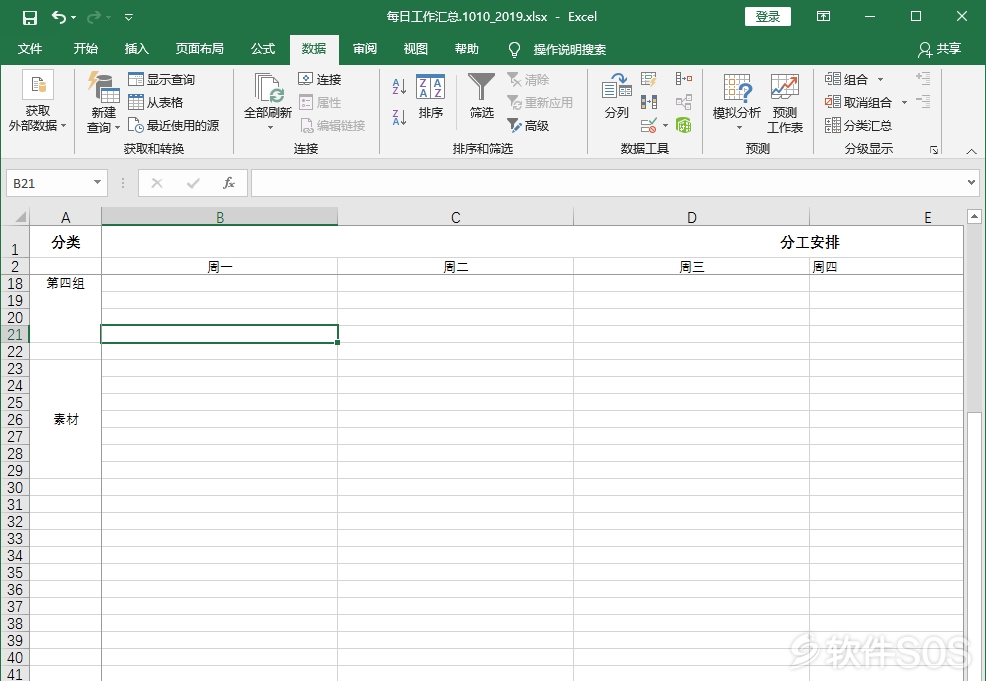The image size is (986, 681).
Task: Click Consolidate icon in 数据工具
Action: [684, 79]
